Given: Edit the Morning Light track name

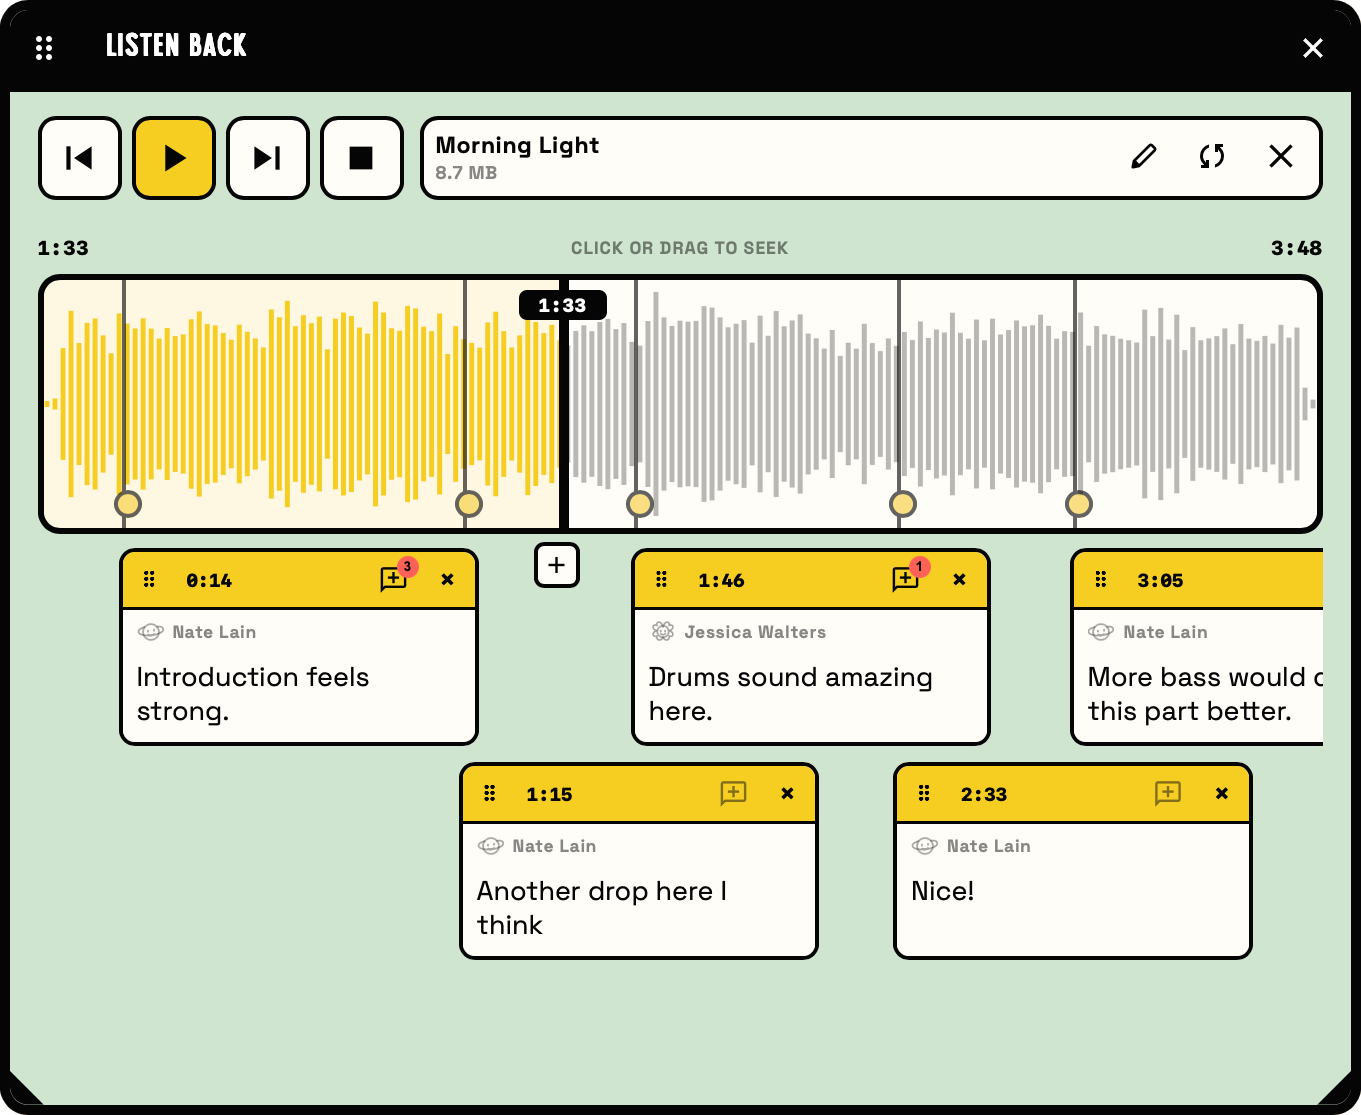Looking at the screenshot, I should [1143, 157].
